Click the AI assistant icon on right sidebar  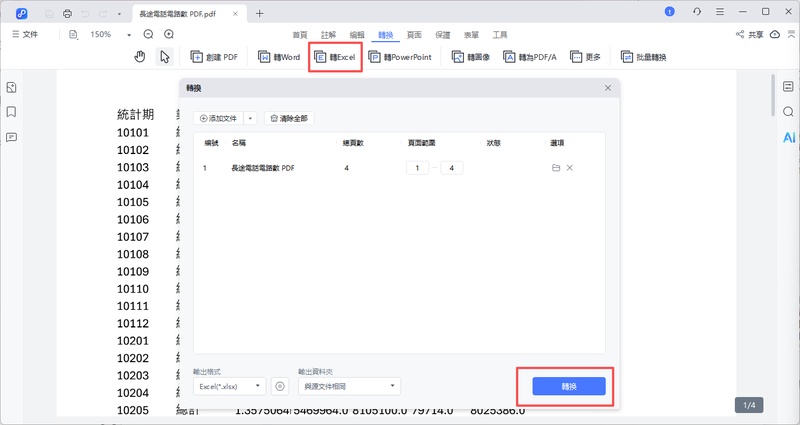point(788,136)
